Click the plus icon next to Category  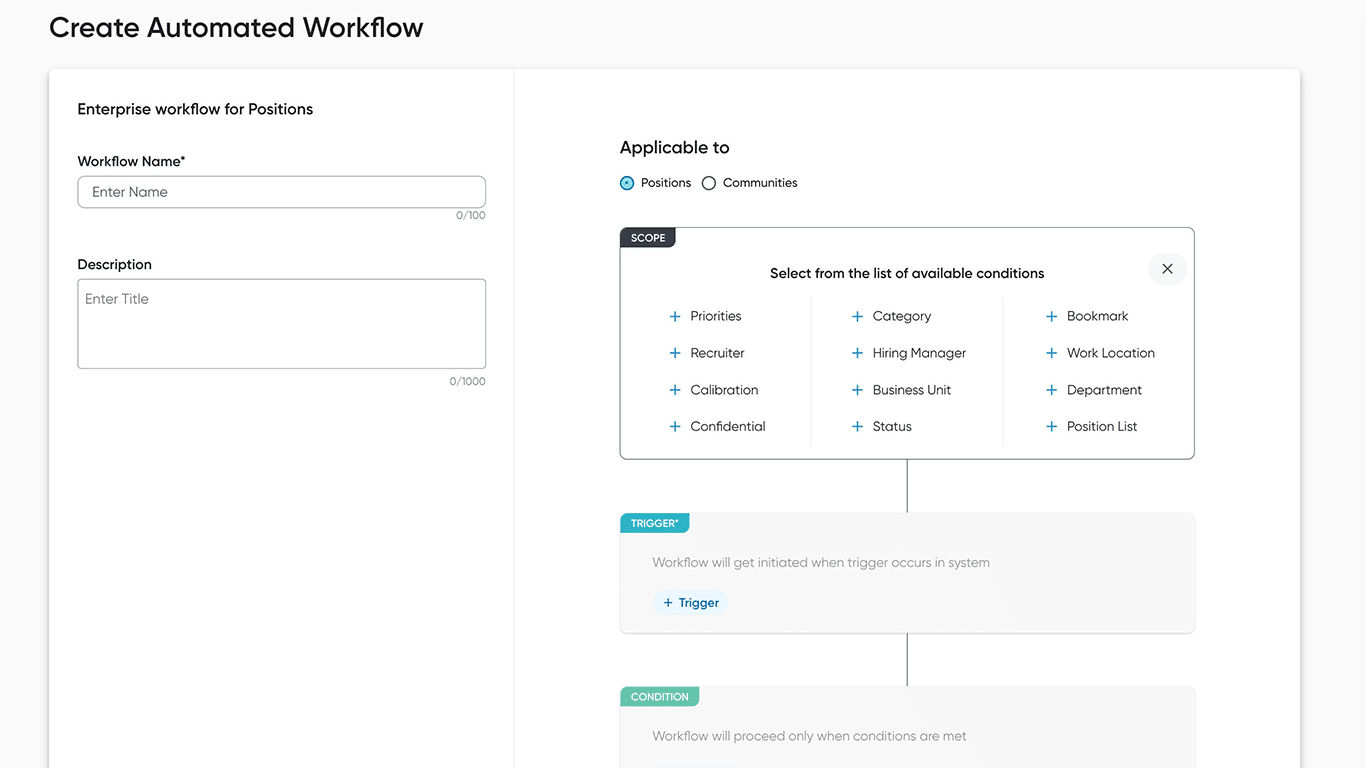(858, 316)
